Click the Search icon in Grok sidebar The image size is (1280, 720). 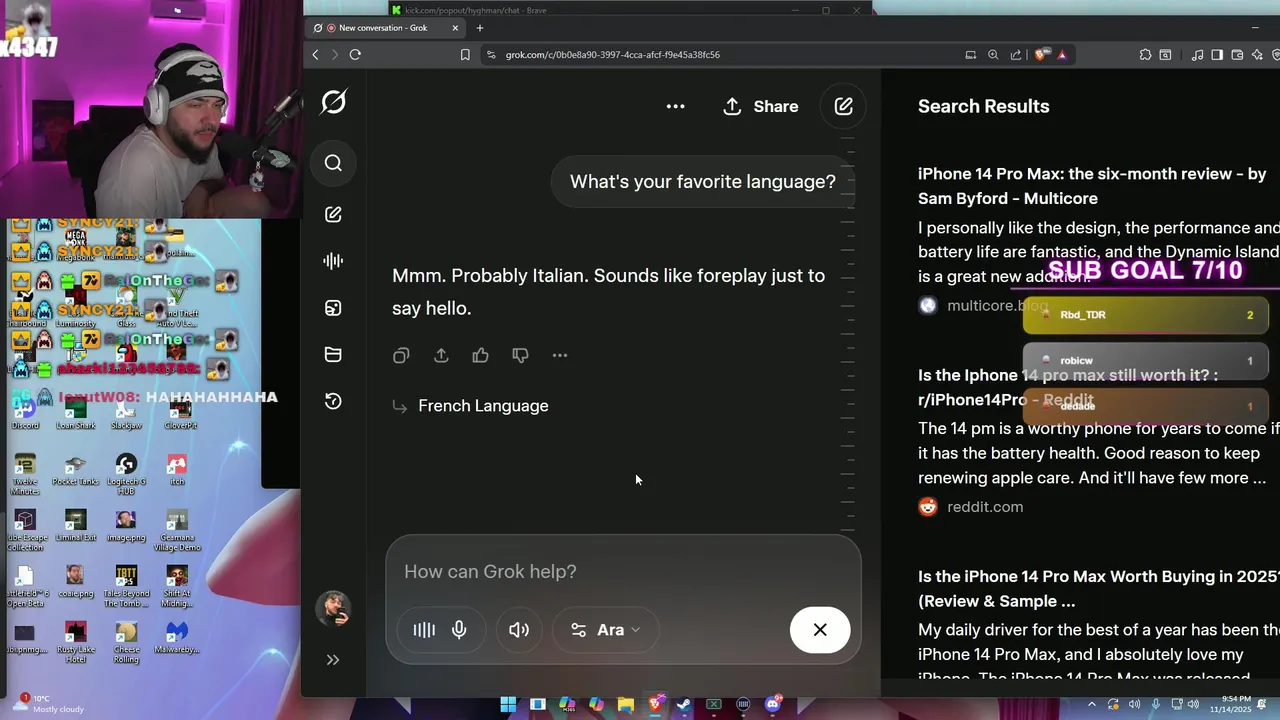333,163
